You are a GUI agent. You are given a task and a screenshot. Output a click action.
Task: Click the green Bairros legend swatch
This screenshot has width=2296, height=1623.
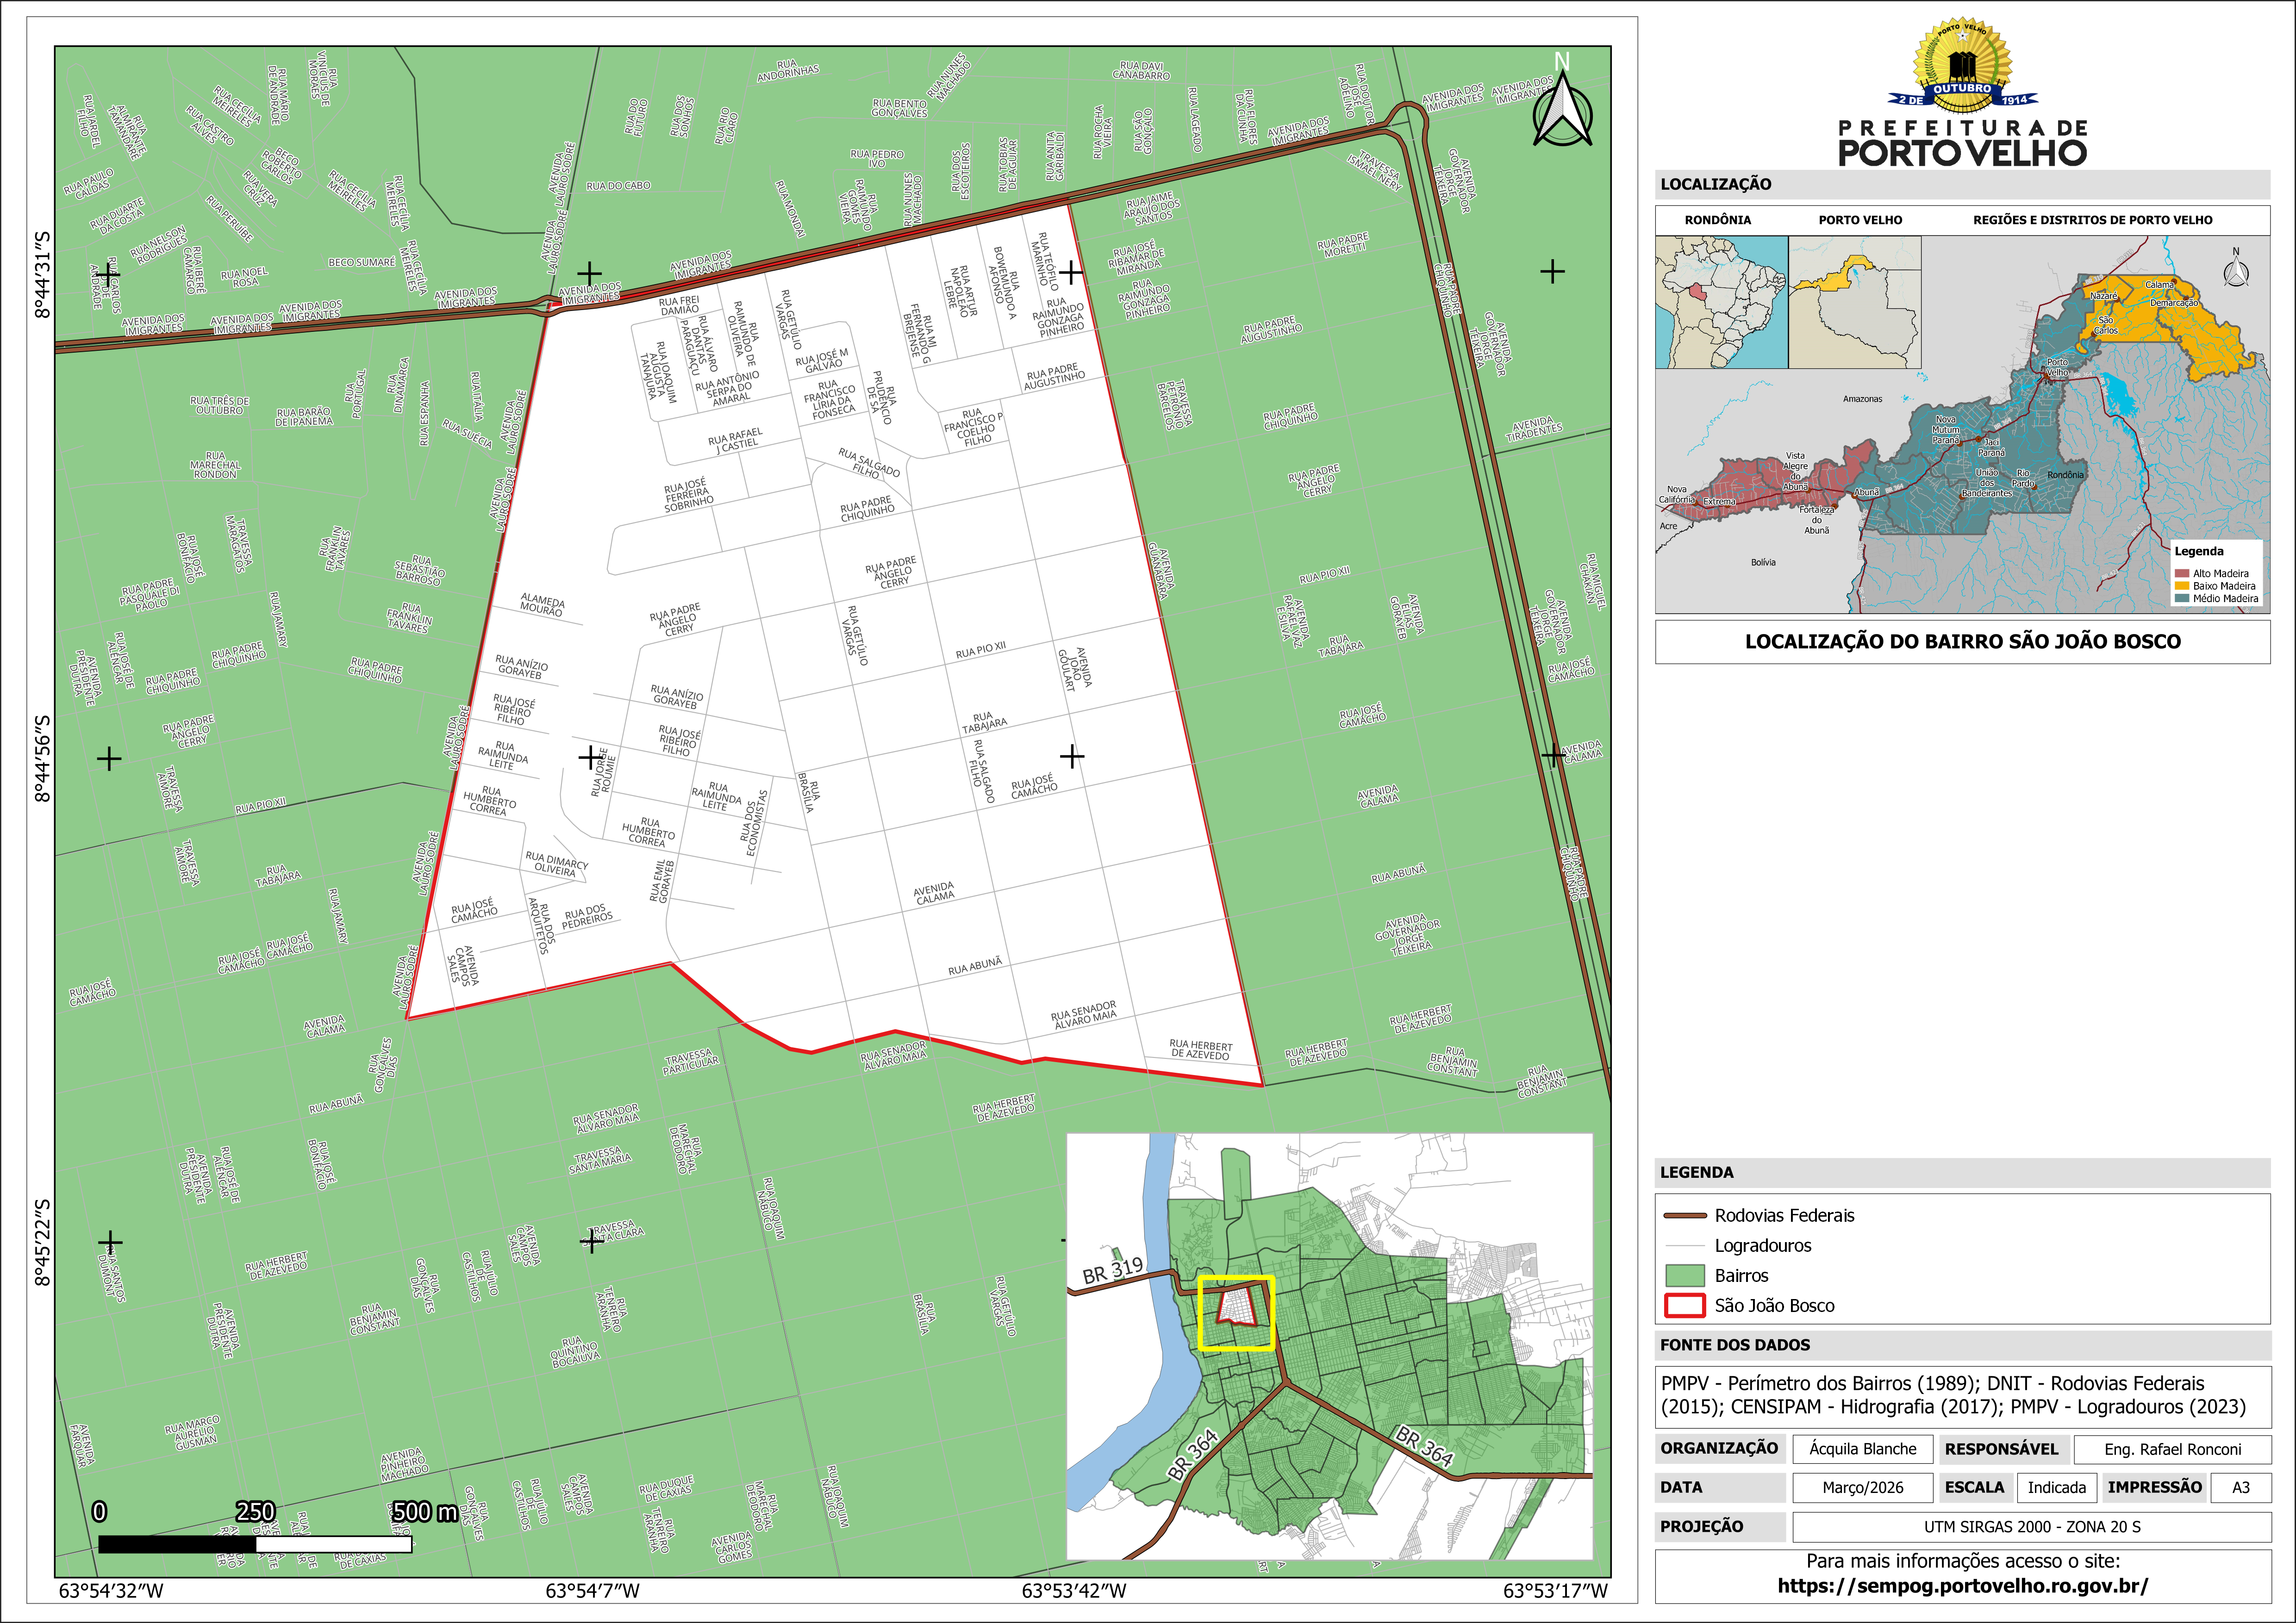coord(1685,1275)
